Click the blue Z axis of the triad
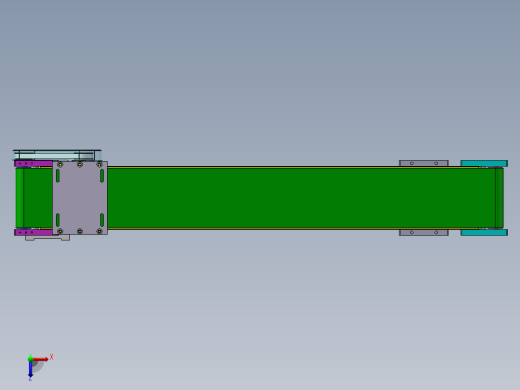520x390 pixels. pyautogui.click(x=30, y=369)
